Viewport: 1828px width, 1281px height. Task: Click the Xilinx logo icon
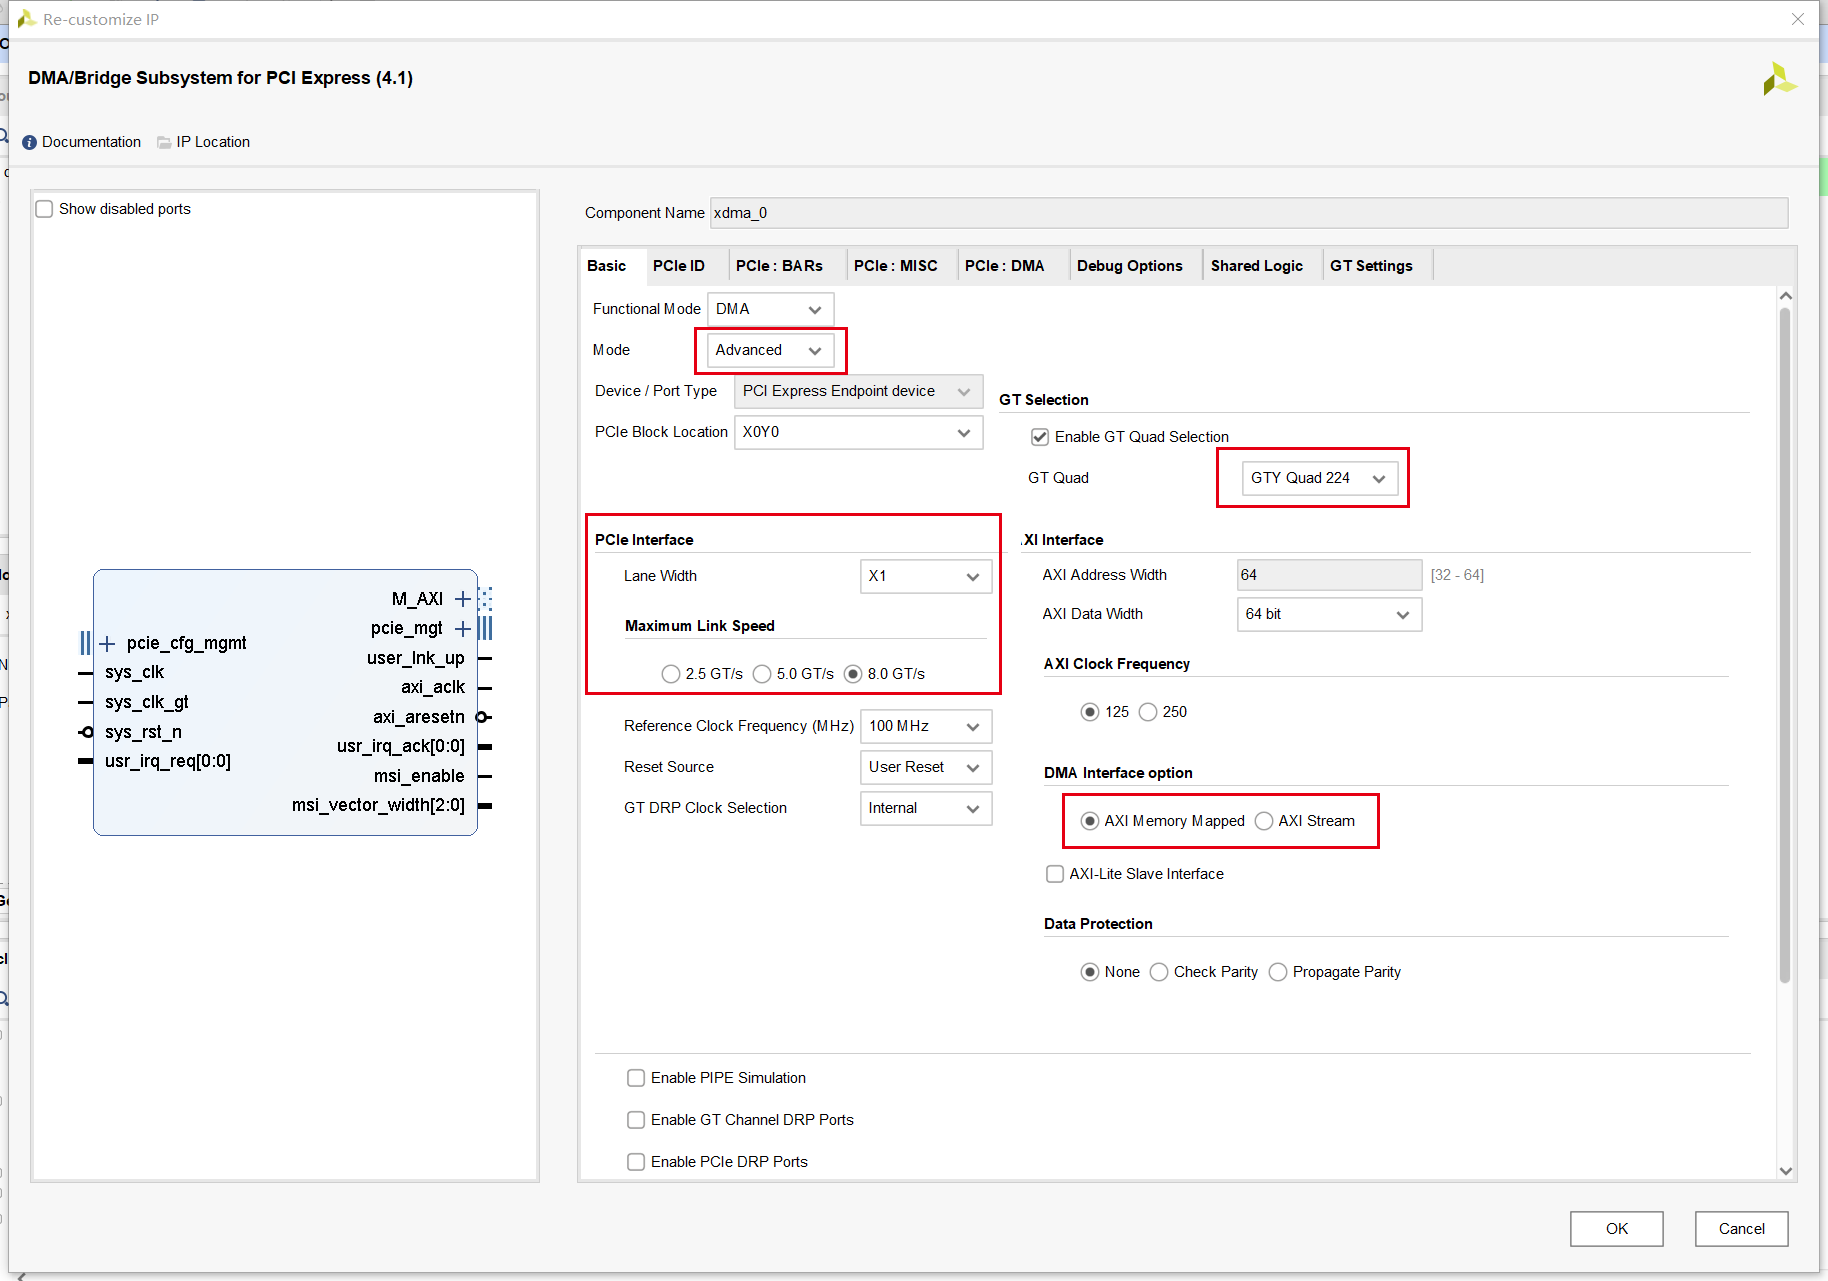(1779, 80)
